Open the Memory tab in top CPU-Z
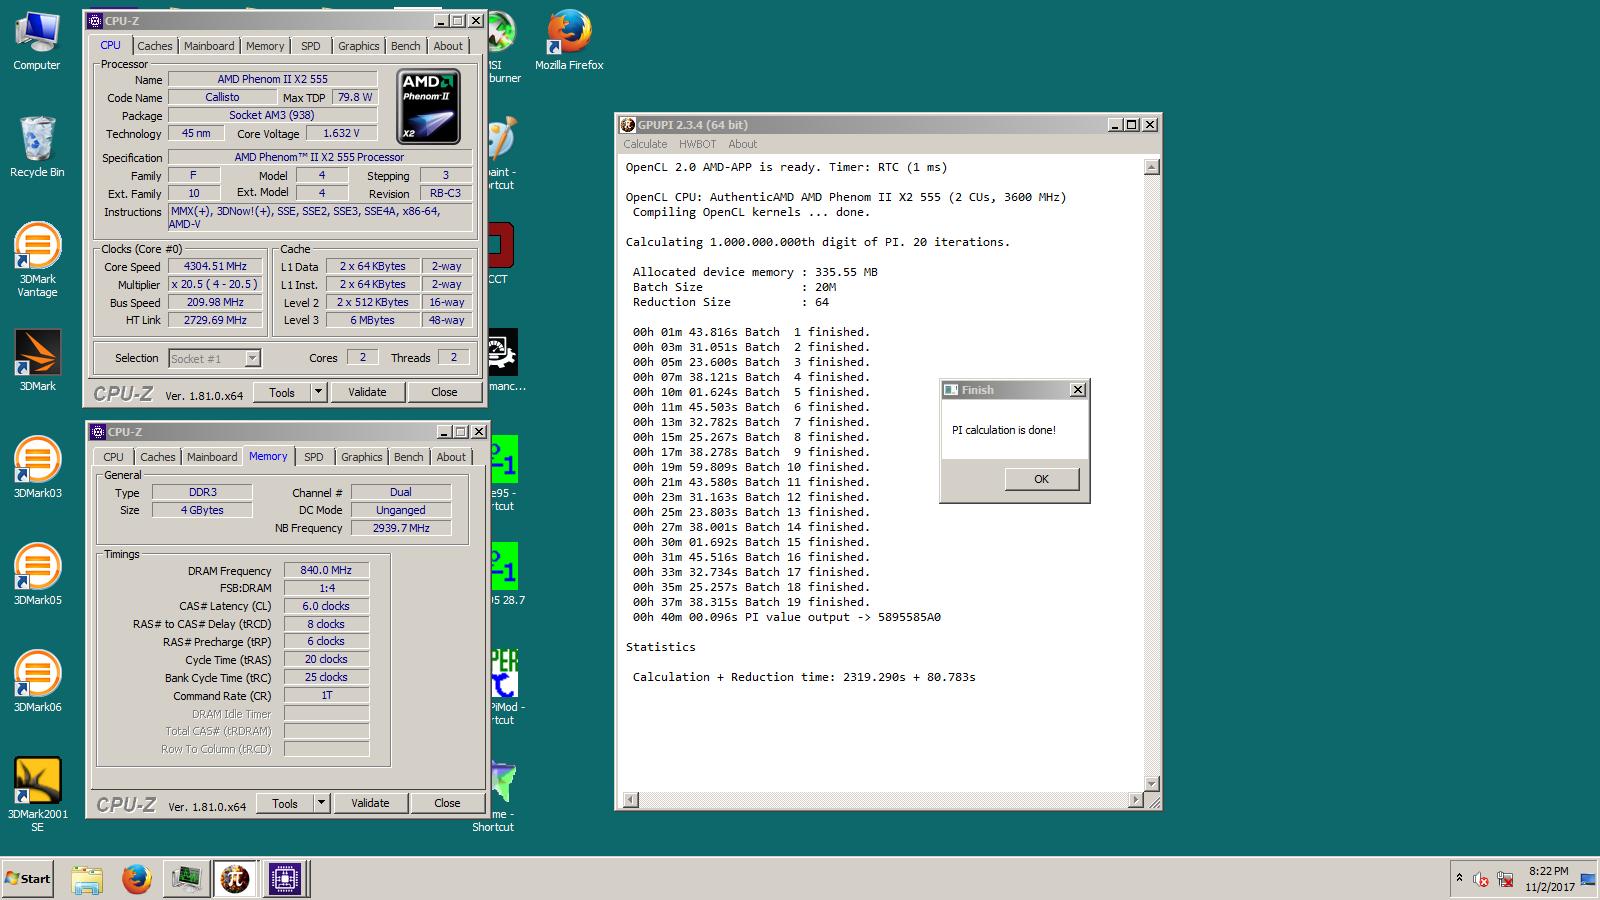Image resolution: width=1600 pixels, height=900 pixels. [265, 46]
